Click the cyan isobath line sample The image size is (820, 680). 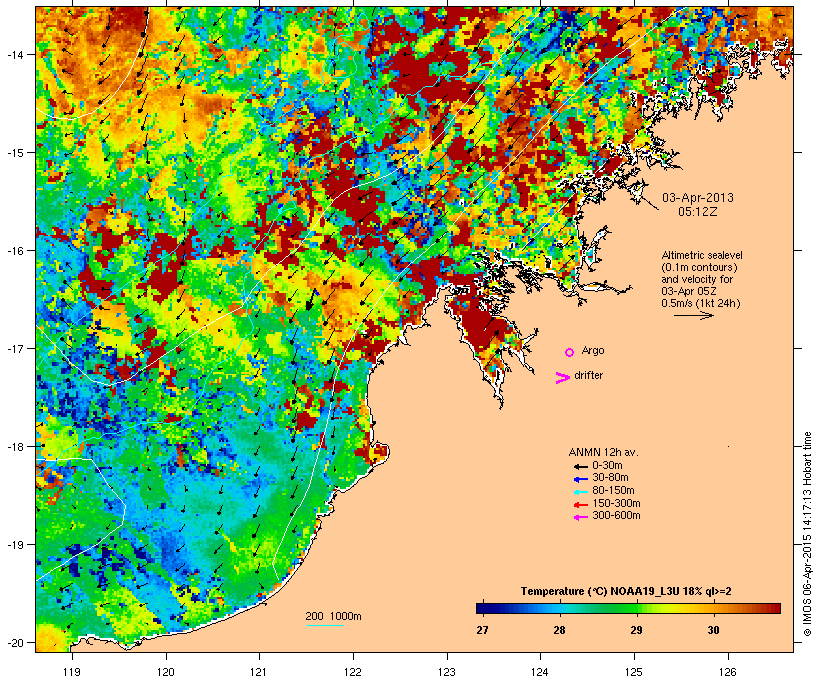[325, 625]
